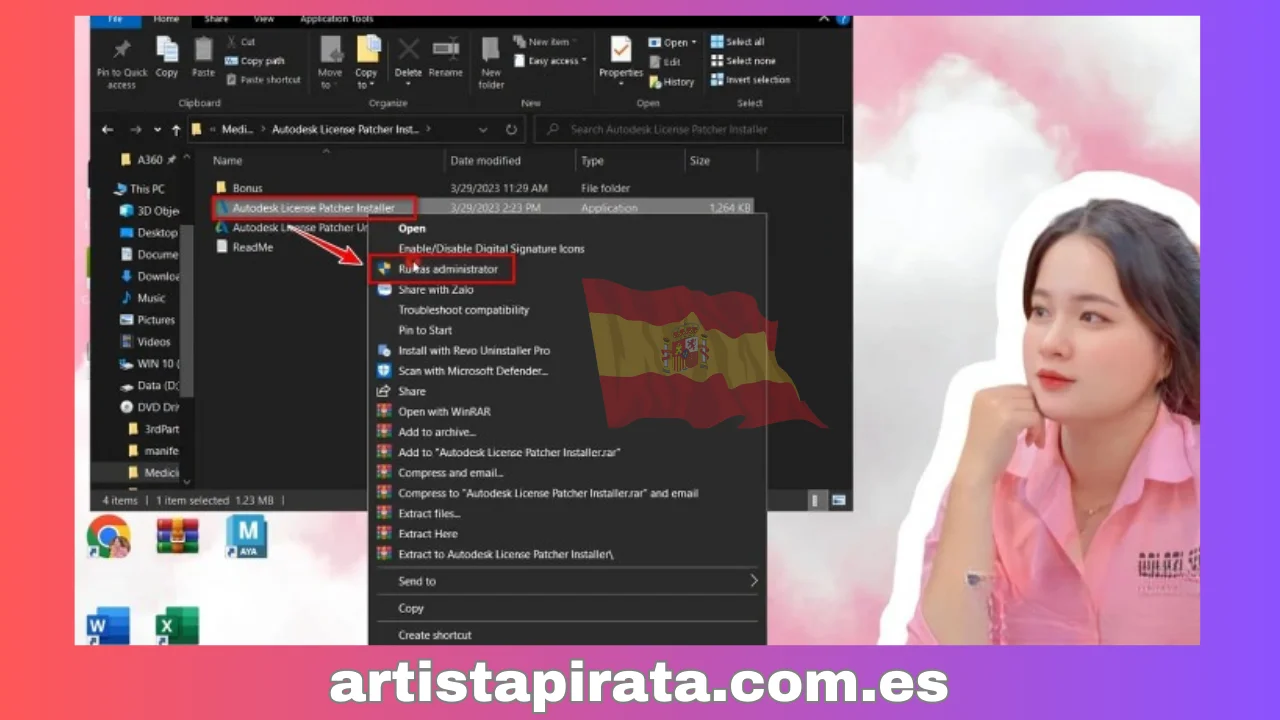Viewport: 1280px width, 720px height.
Task: Open Properties from the ribbon
Action: (x=621, y=56)
